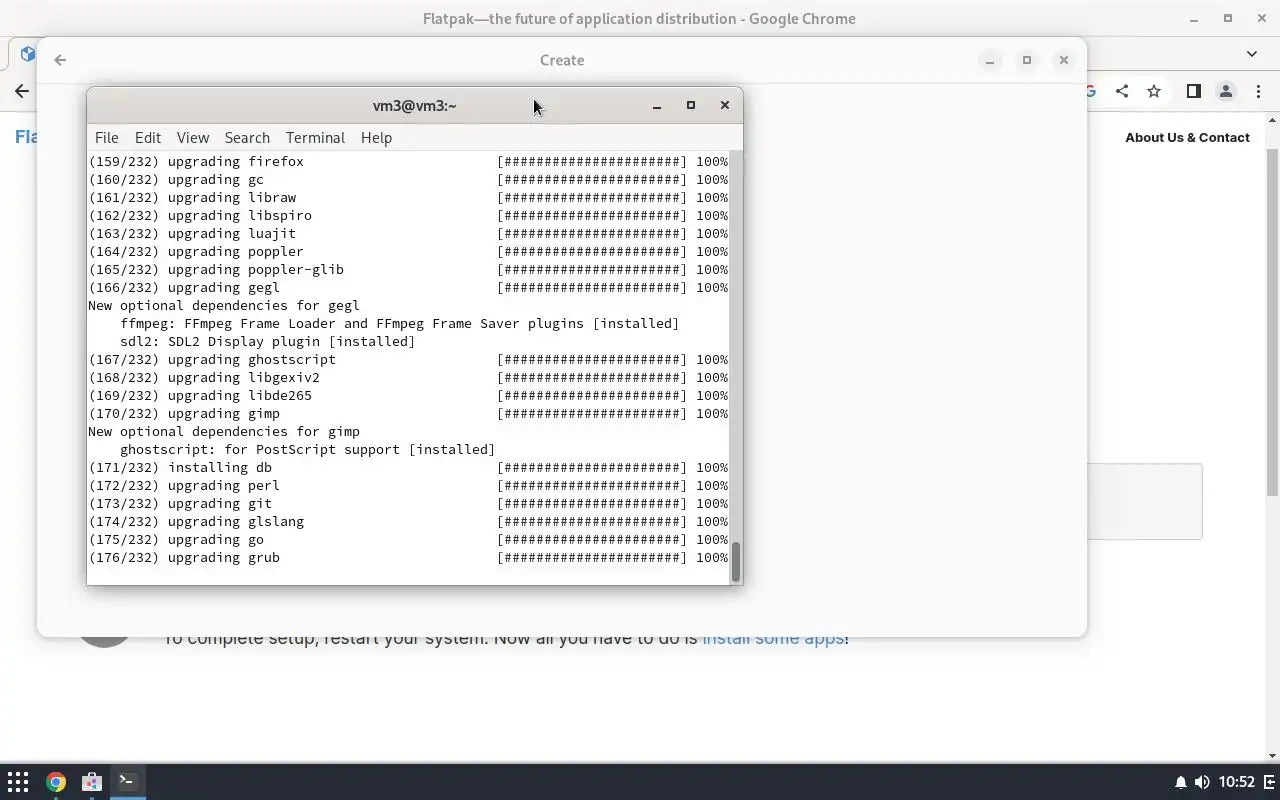This screenshot has width=1280, height=800.
Task: Open the applications grid in the taskbar
Action: 18,782
